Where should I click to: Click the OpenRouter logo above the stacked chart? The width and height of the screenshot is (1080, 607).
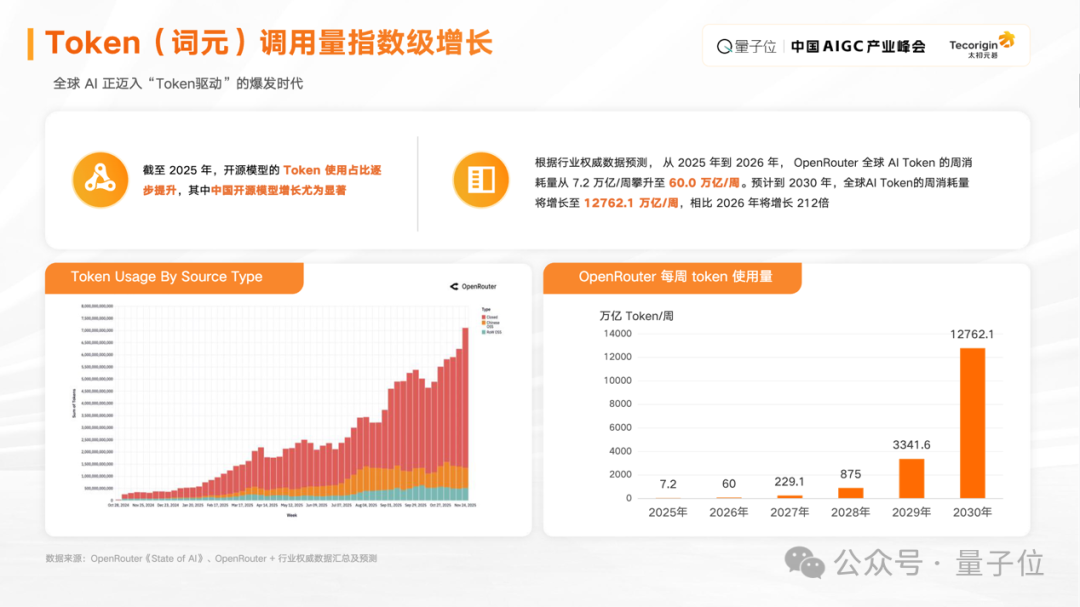[x=473, y=287]
